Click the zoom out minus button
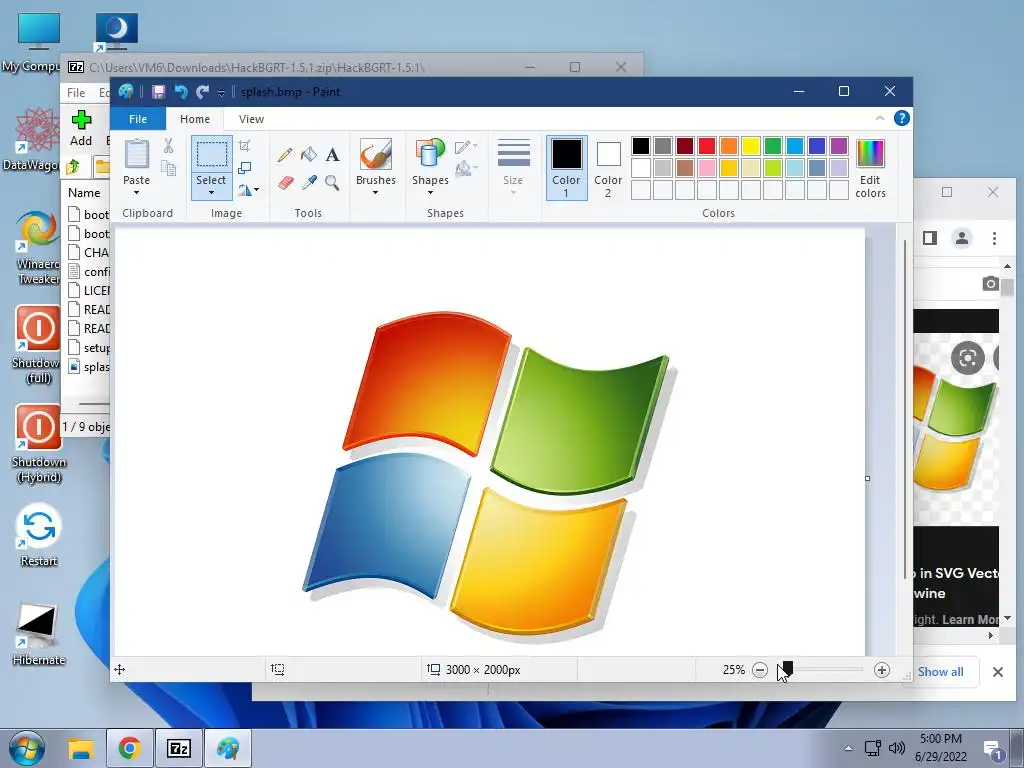 pyautogui.click(x=760, y=670)
